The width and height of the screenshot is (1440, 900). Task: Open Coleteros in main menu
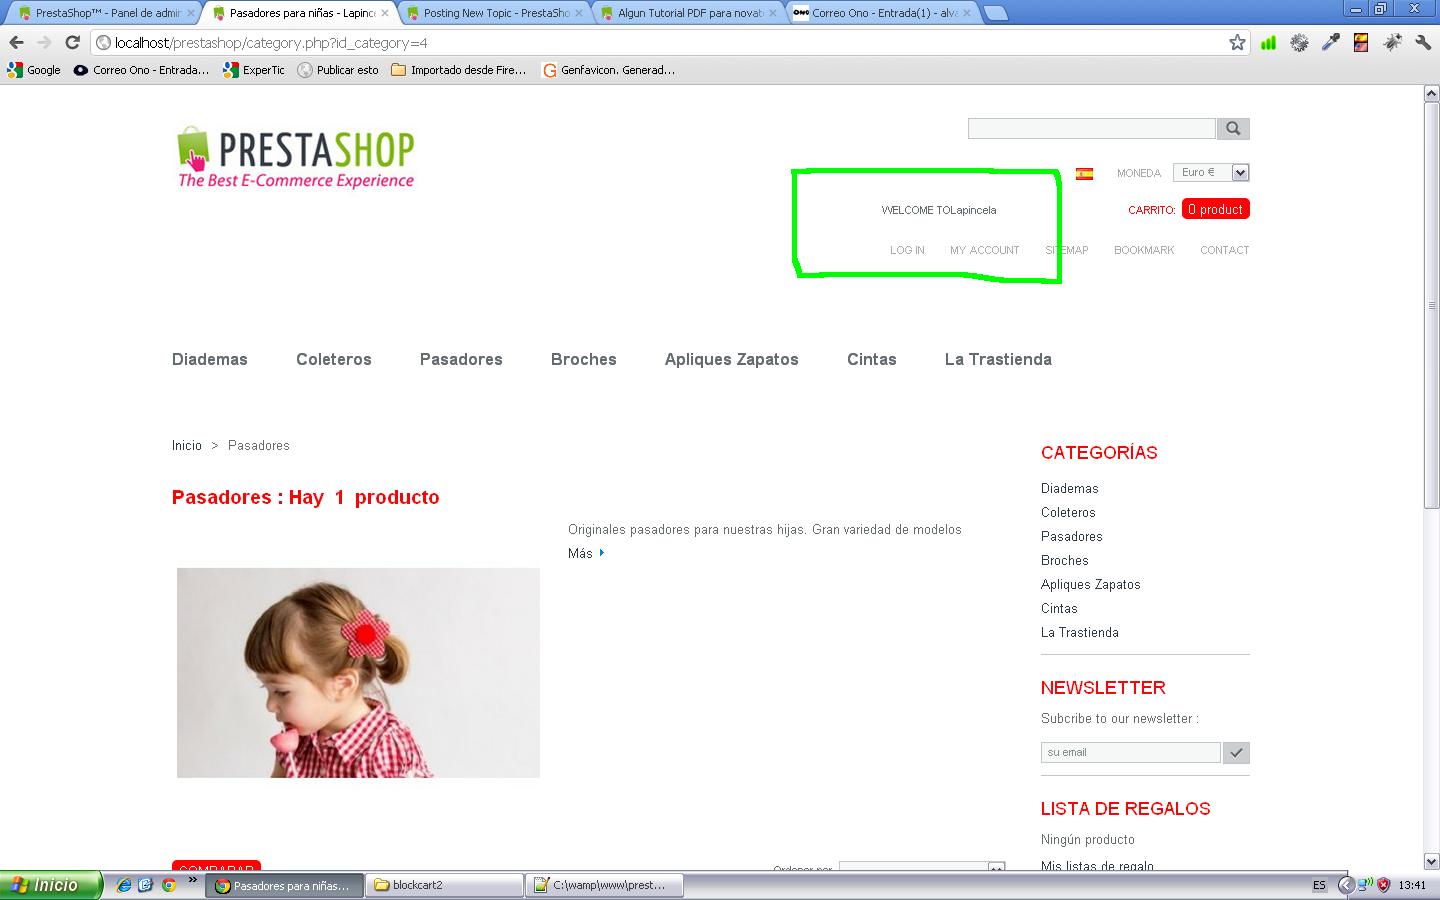click(334, 359)
